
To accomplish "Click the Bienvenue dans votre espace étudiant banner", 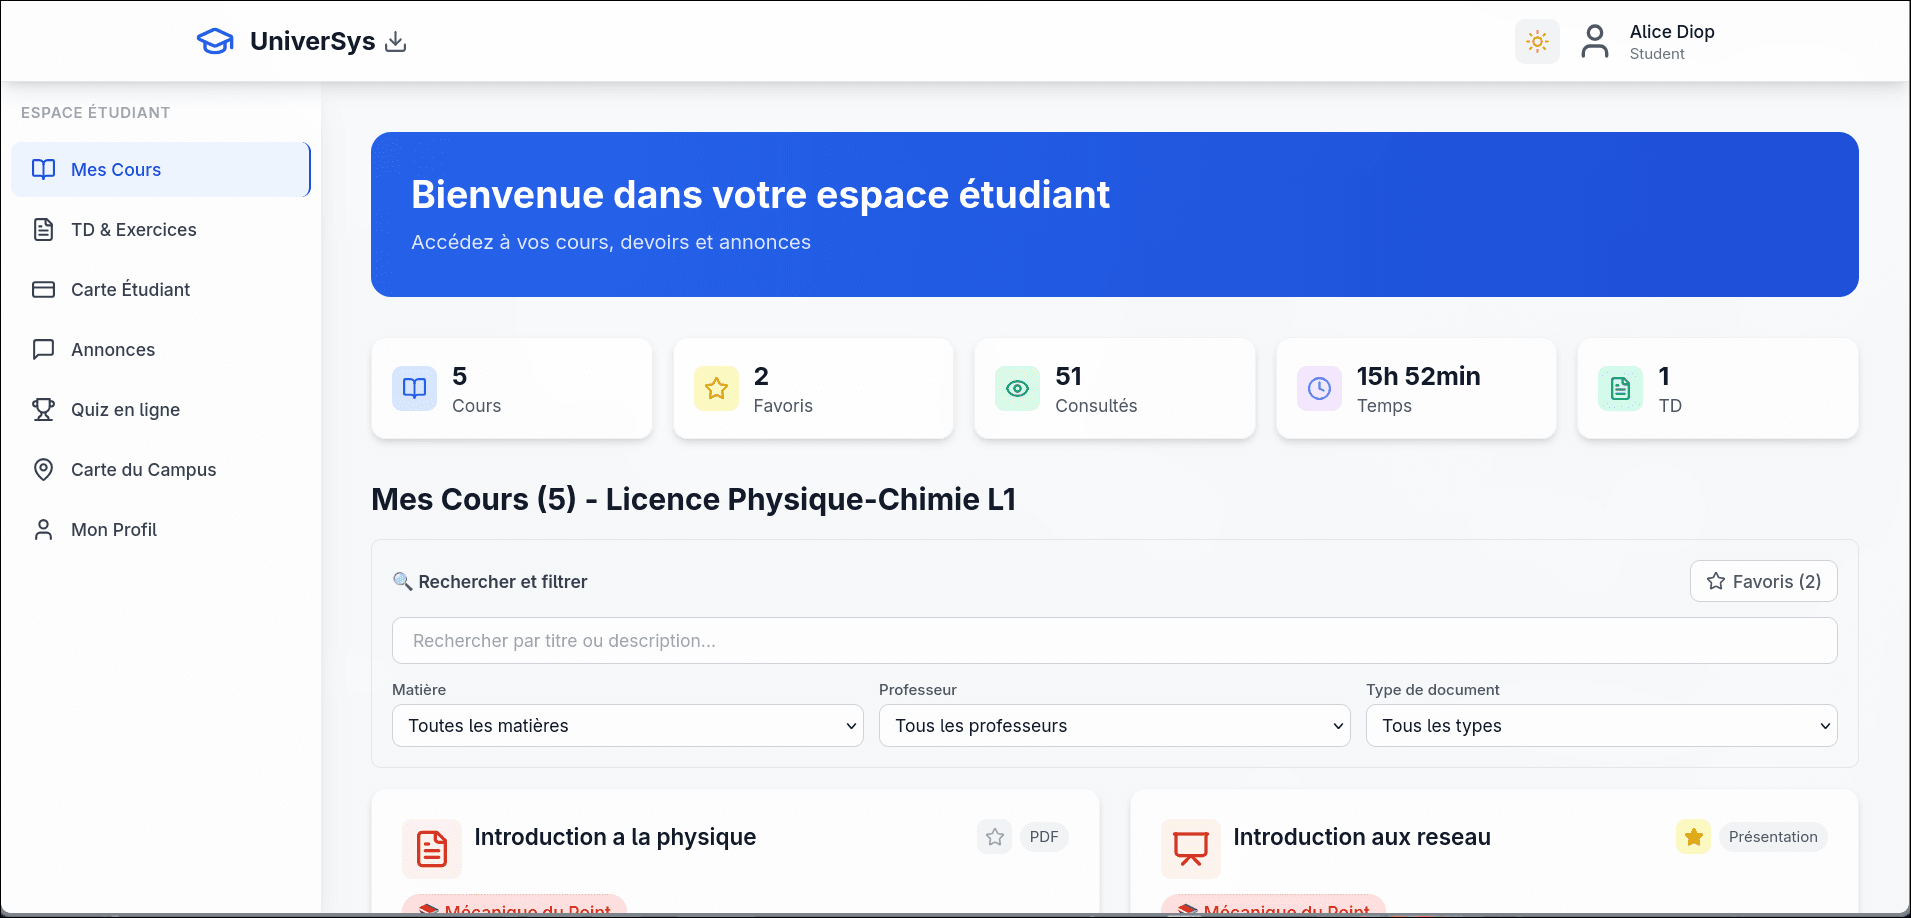I will pos(1114,214).
